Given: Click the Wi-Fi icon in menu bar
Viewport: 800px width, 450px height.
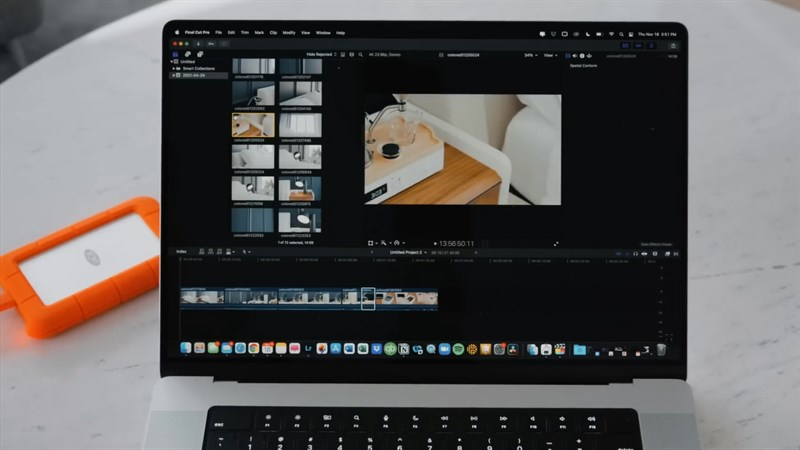Looking at the screenshot, I should tap(611, 34).
